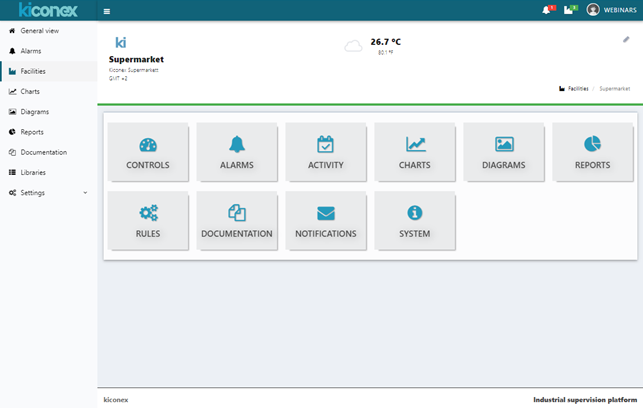Image resolution: width=643 pixels, height=408 pixels.
Task: Click the kiconex logo
Action: 48,10
